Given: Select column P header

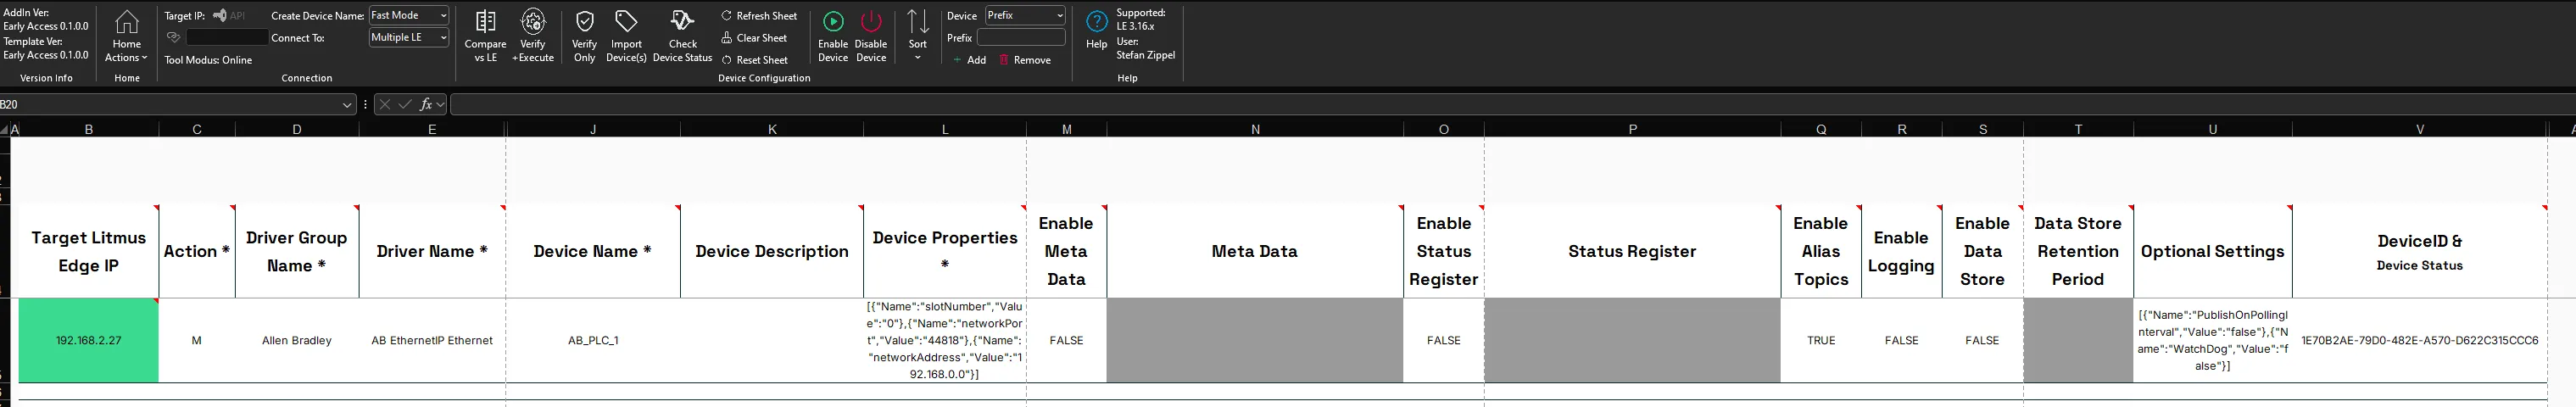Looking at the screenshot, I should point(1632,129).
